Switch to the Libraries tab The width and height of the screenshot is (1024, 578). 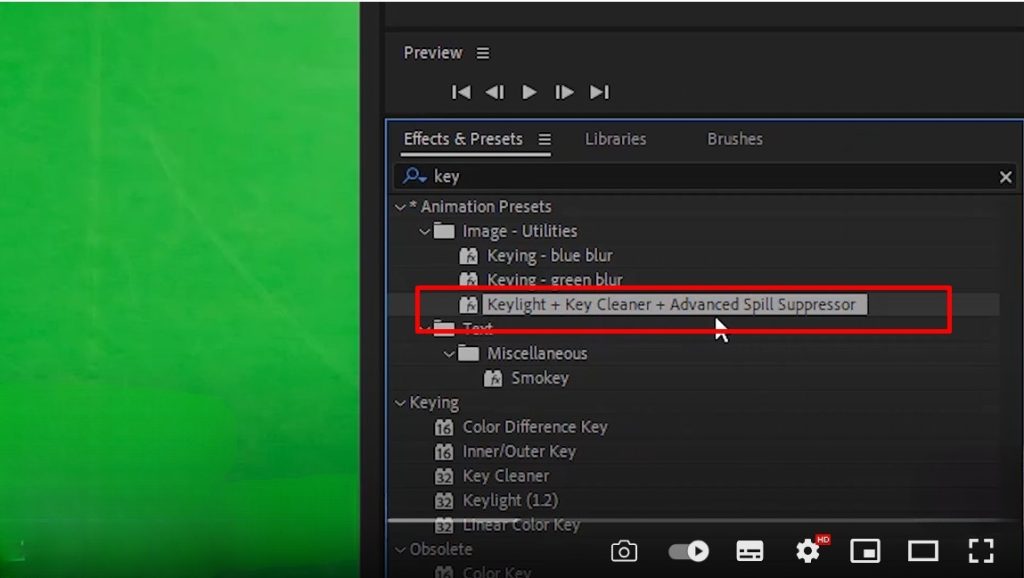[614, 139]
